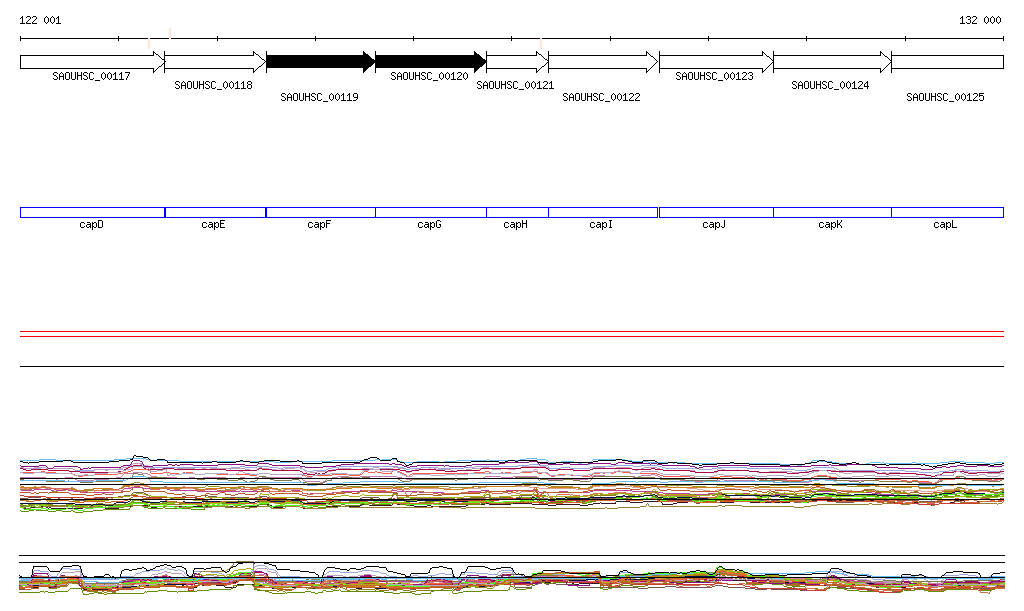Click the capI annotation box

602,212
